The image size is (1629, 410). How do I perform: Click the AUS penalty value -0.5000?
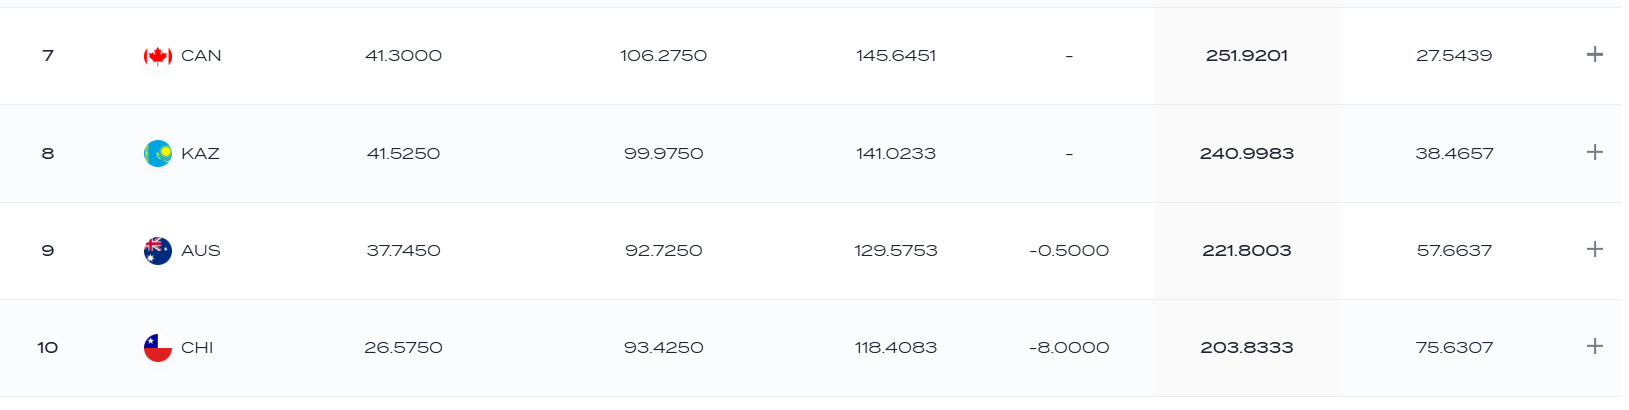coord(1069,251)
